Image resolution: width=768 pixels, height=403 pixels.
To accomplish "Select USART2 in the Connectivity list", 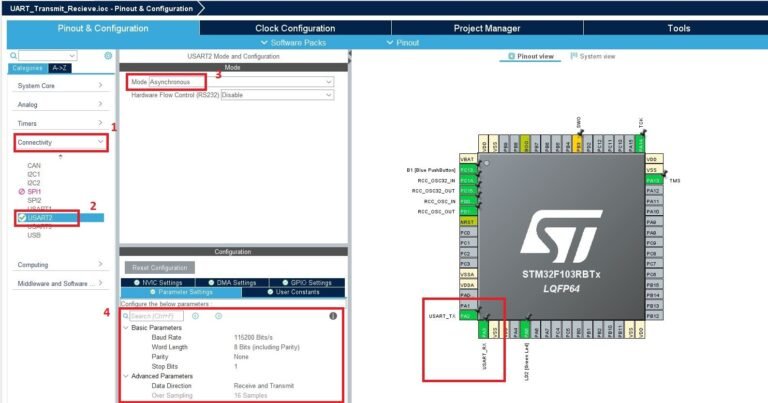I will [x=40, y=217].
